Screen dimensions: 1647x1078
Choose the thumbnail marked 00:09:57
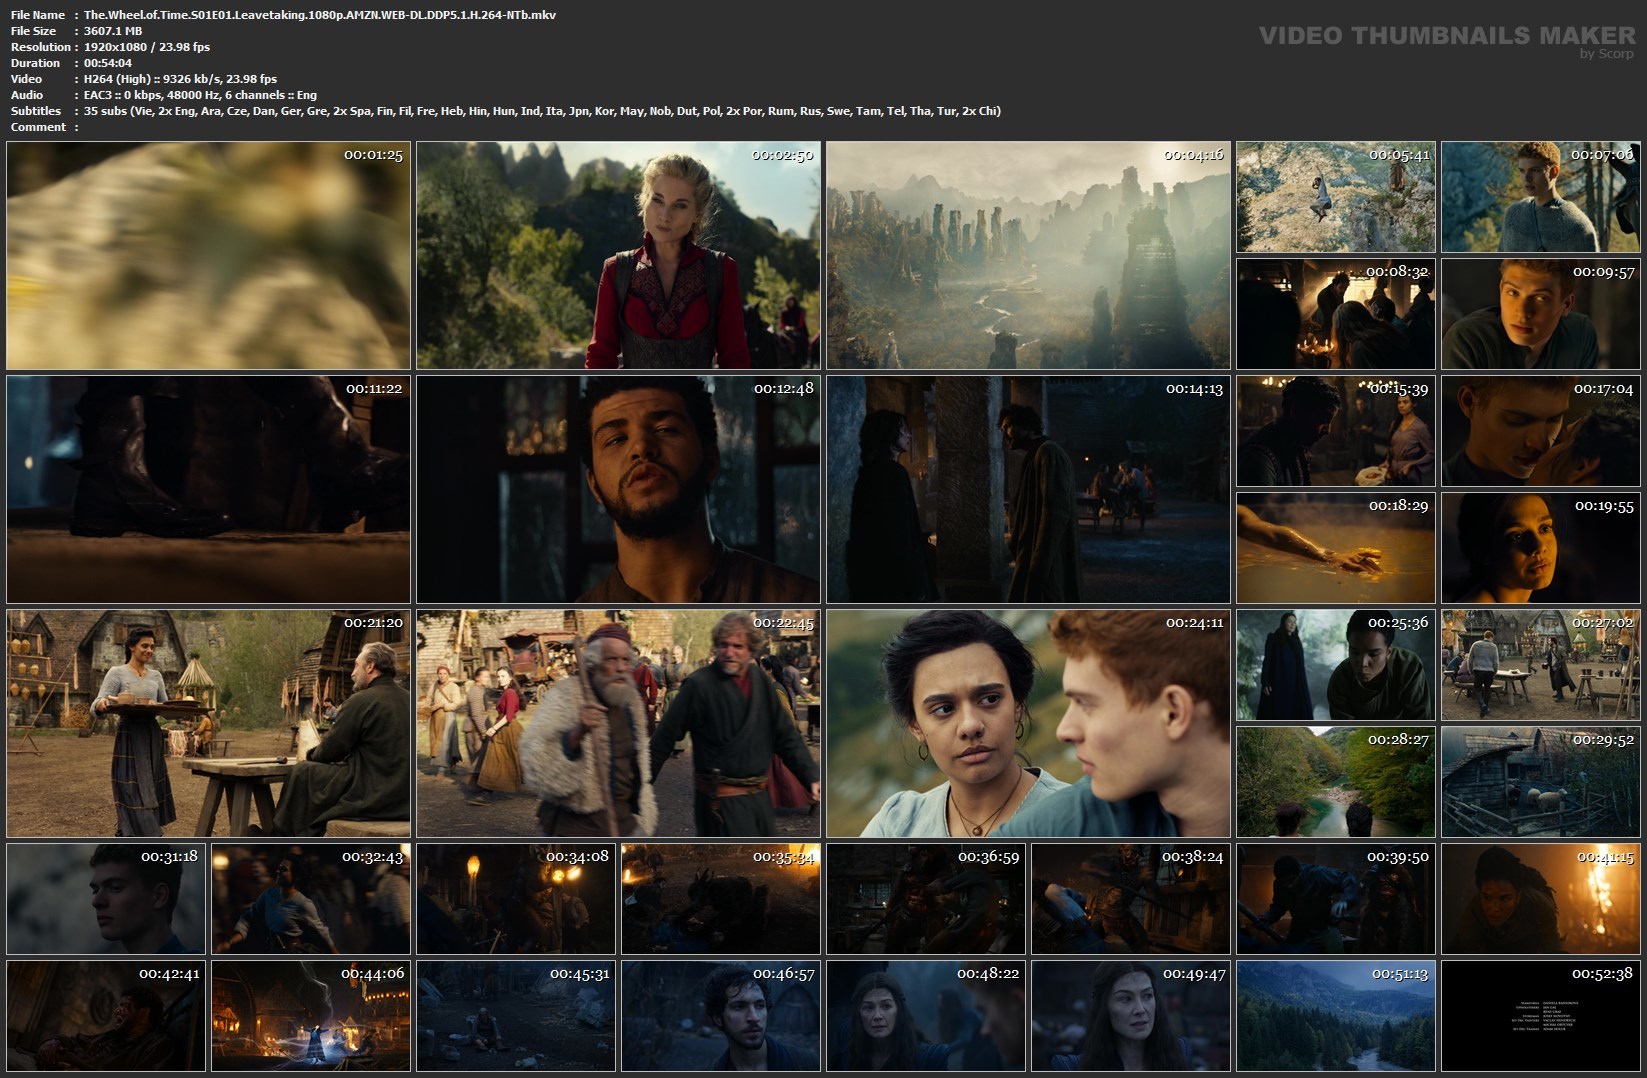pyautogui.click(x=1541, y=314)
